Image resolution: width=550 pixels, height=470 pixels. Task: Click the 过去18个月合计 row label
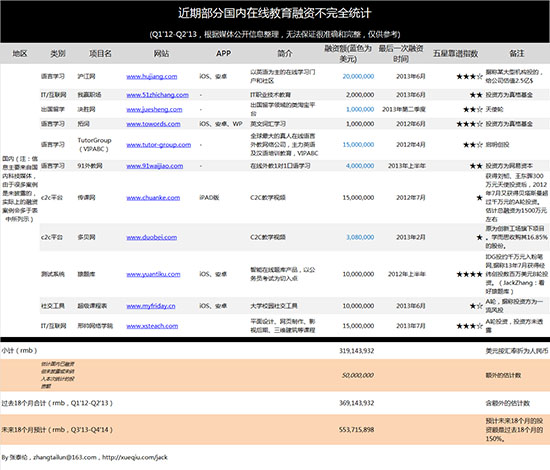pos(57,403)
